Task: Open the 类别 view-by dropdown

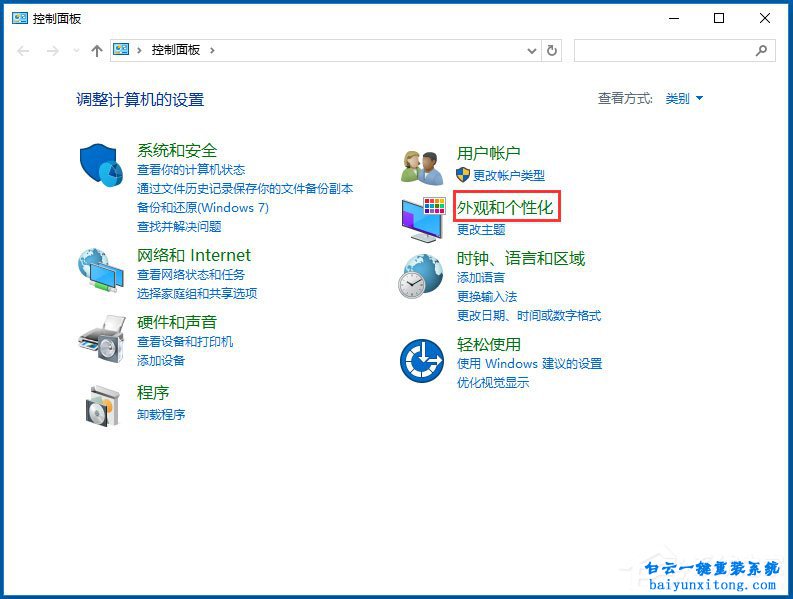Action: (x=684, y=98)
